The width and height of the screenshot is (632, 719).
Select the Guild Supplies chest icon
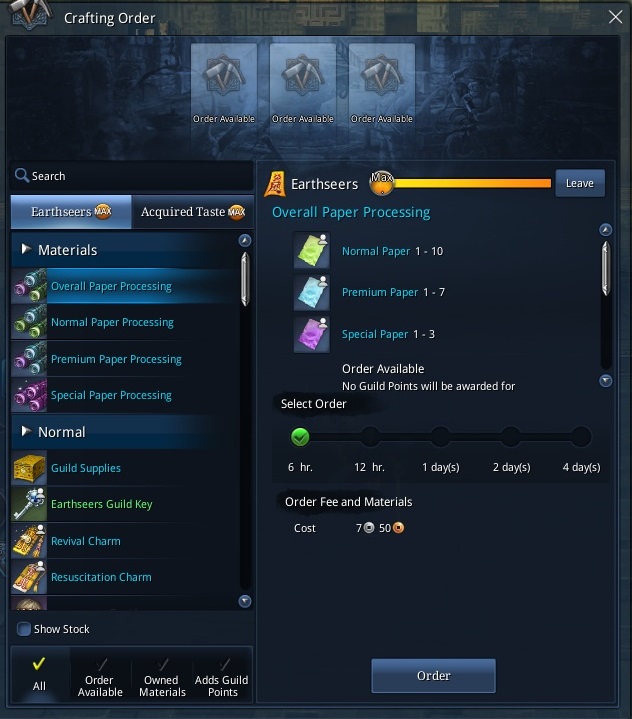point(29,468)
